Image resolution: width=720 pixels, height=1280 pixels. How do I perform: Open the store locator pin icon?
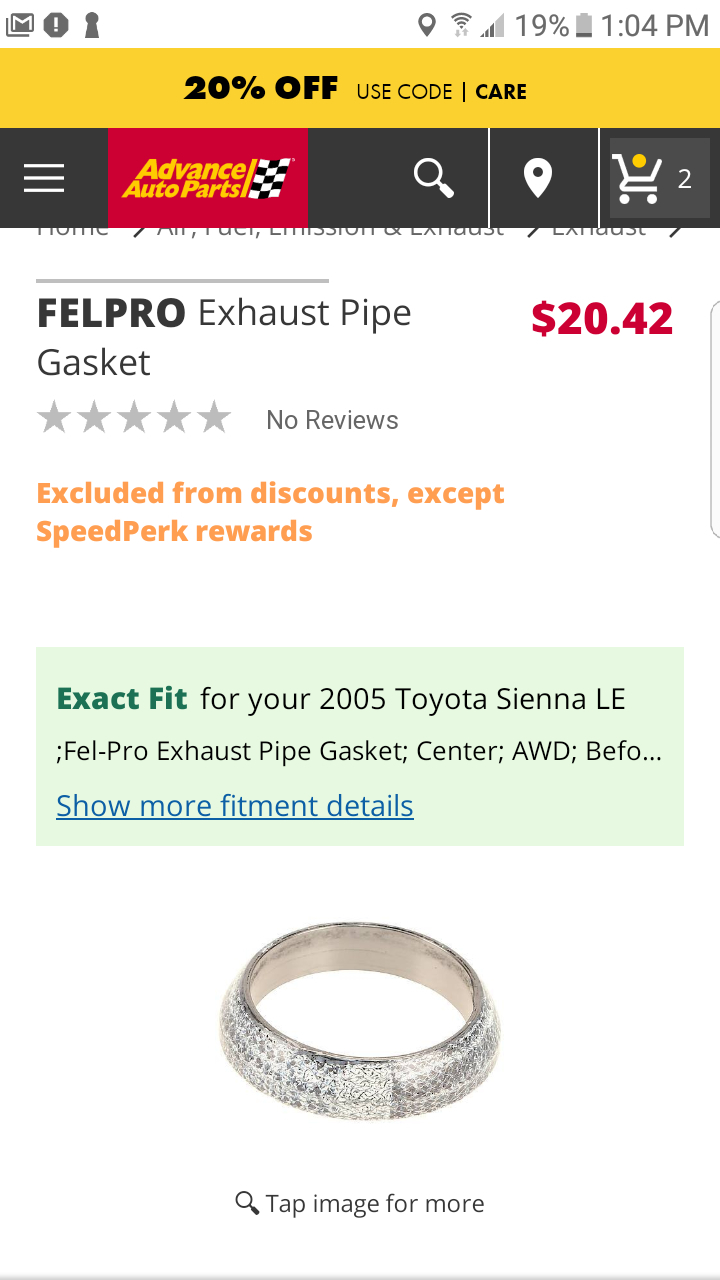(x=538, y=178)
